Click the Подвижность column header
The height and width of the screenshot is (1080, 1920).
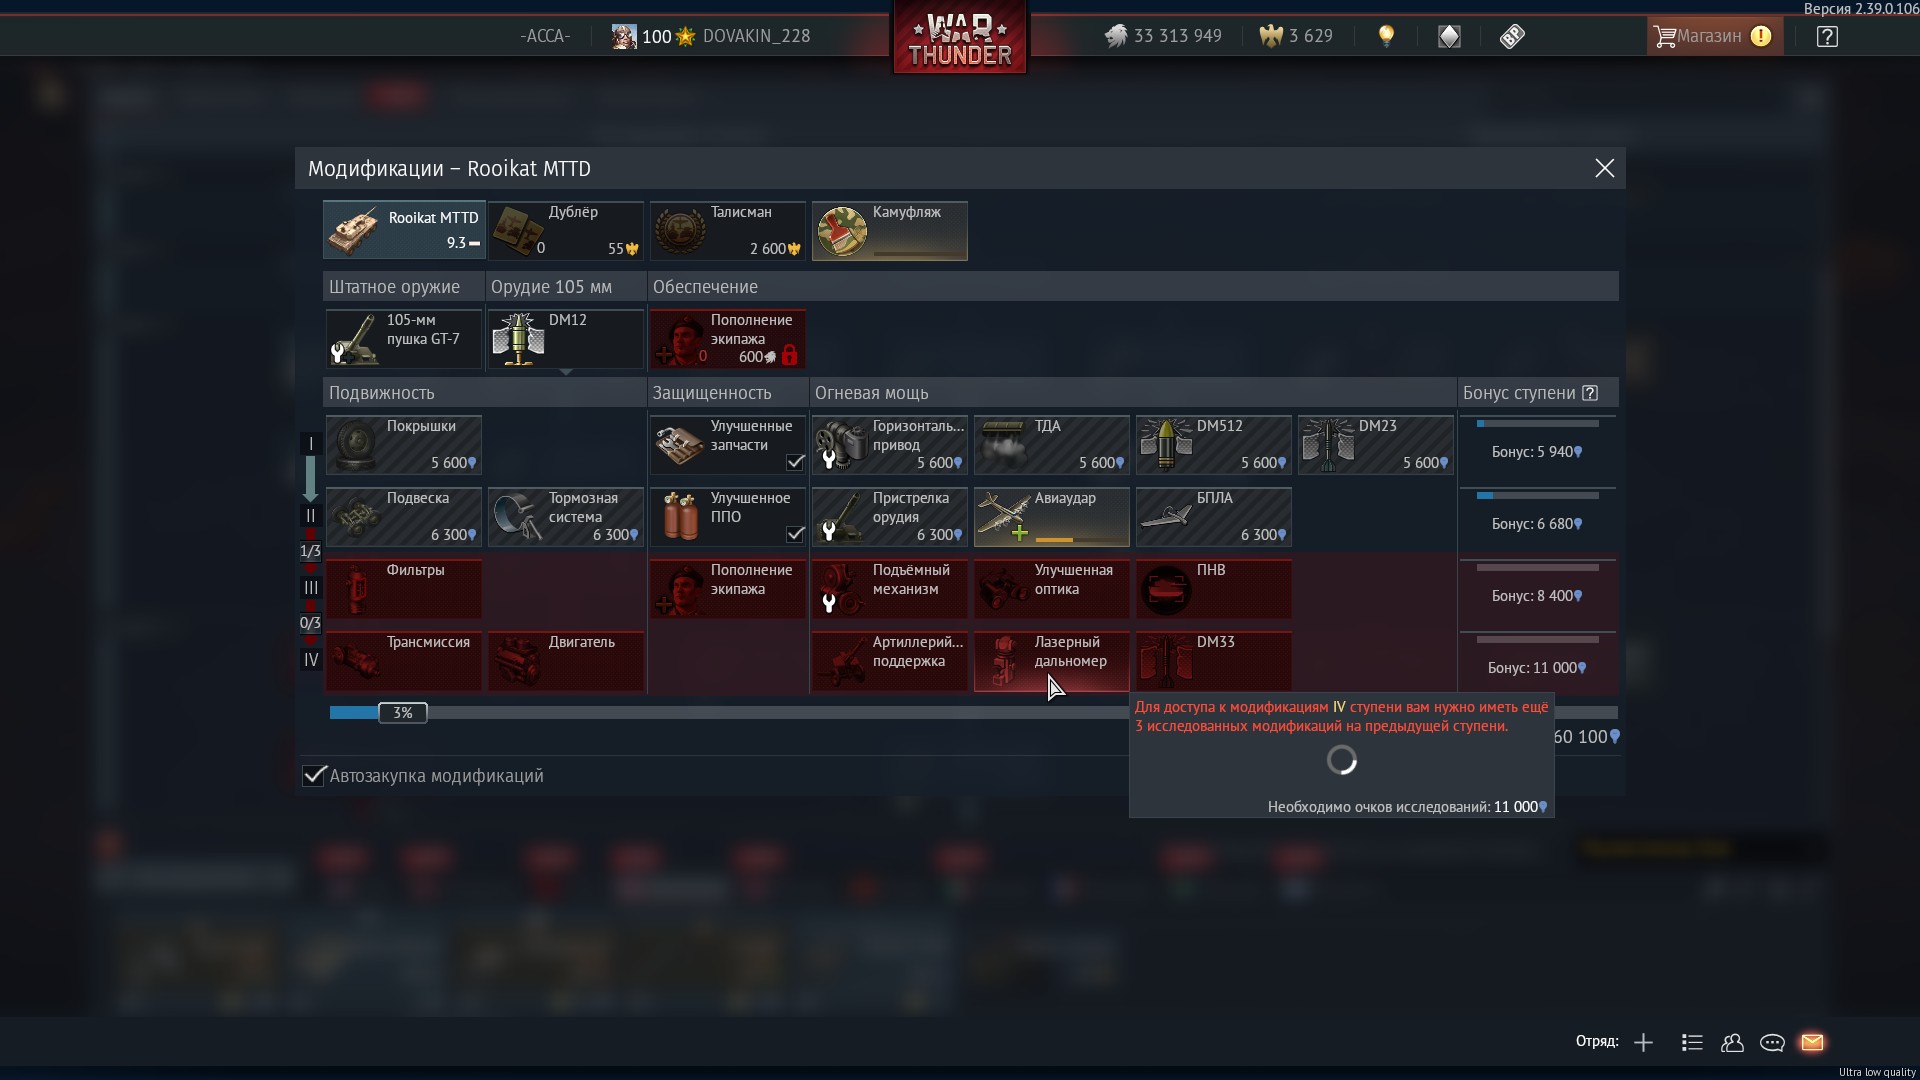point(485,393)
